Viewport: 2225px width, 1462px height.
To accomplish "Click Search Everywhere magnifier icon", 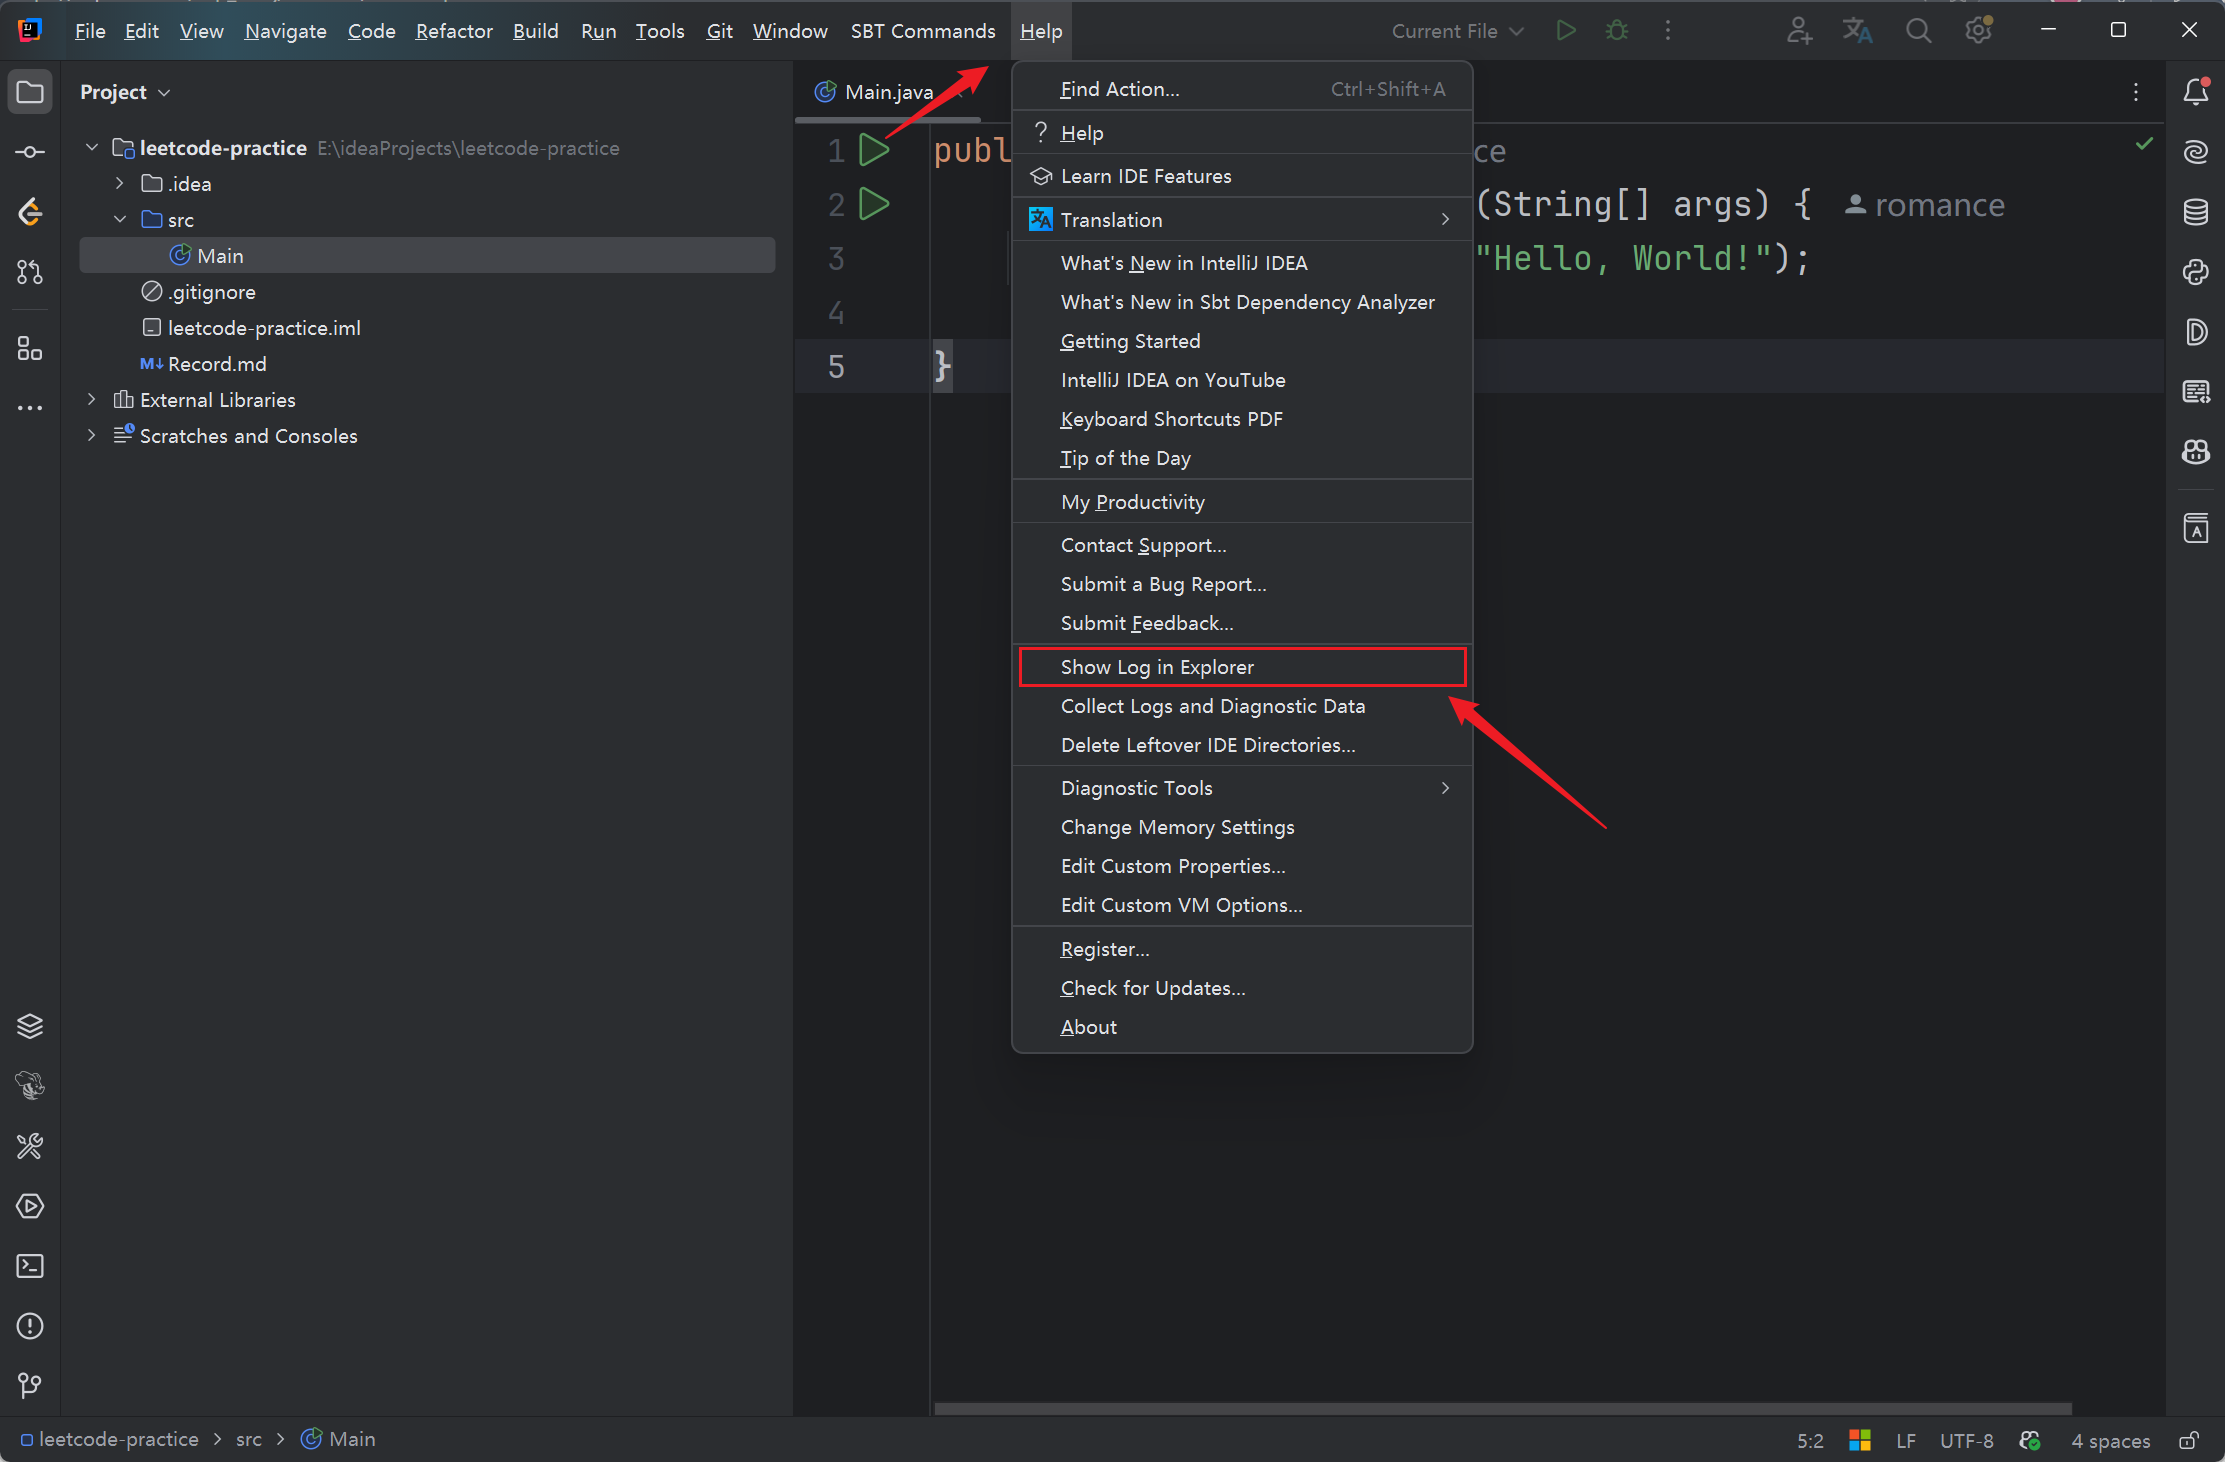I will point(1918,31).
